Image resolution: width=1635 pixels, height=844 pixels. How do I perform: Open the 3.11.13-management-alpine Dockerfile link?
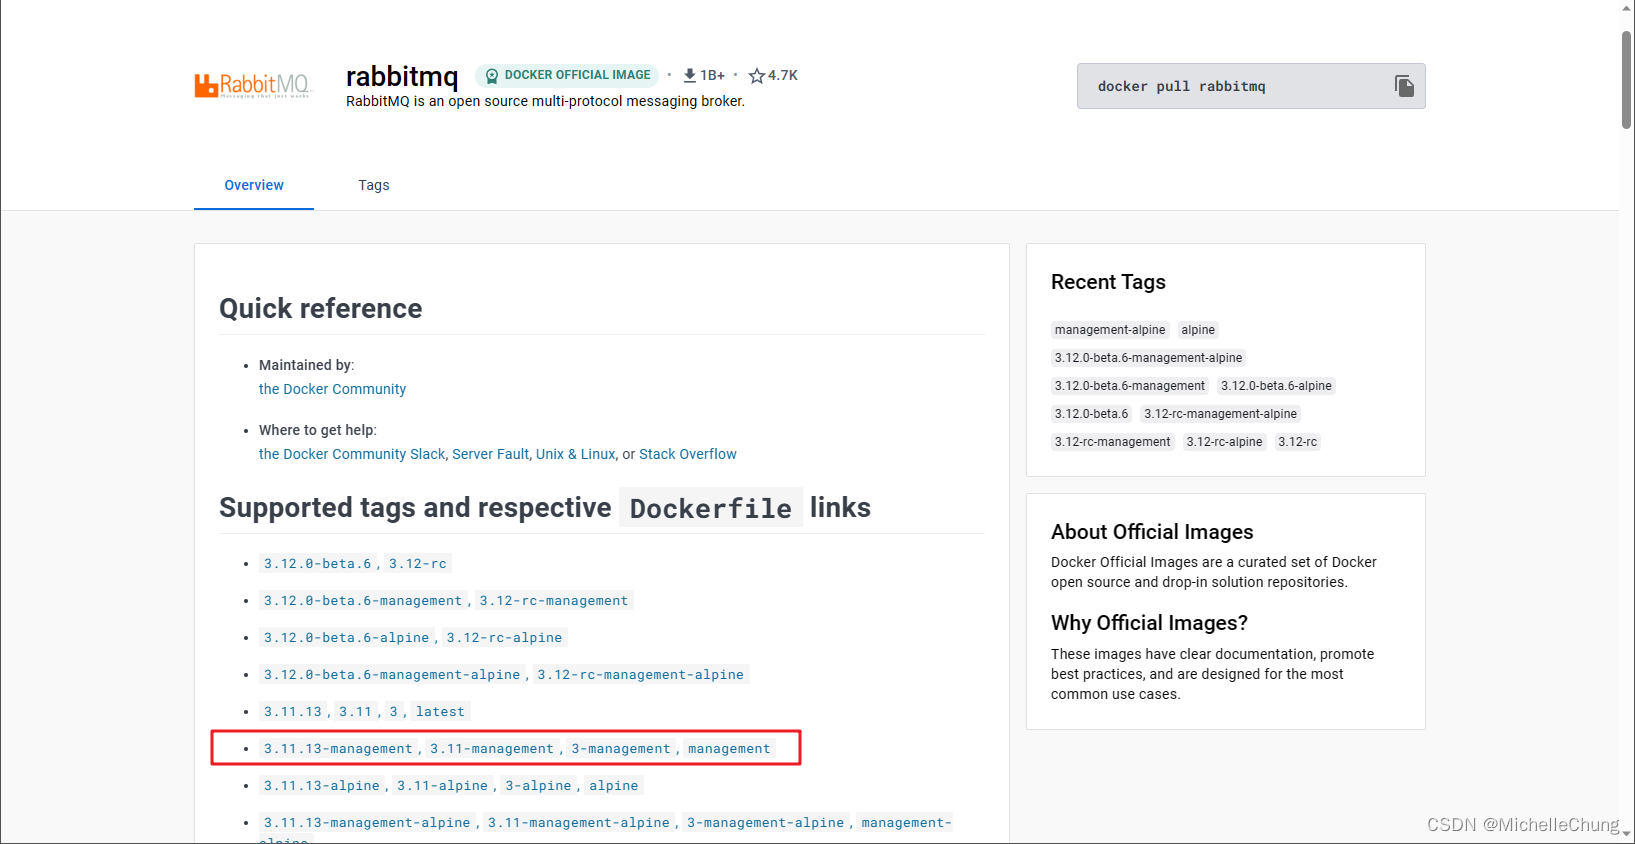coord(367,823)
